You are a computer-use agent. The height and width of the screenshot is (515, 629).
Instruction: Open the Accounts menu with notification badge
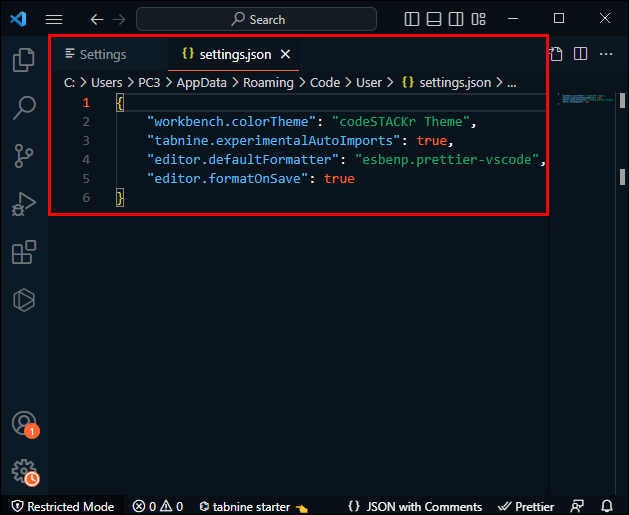click(x=25, y=424)
